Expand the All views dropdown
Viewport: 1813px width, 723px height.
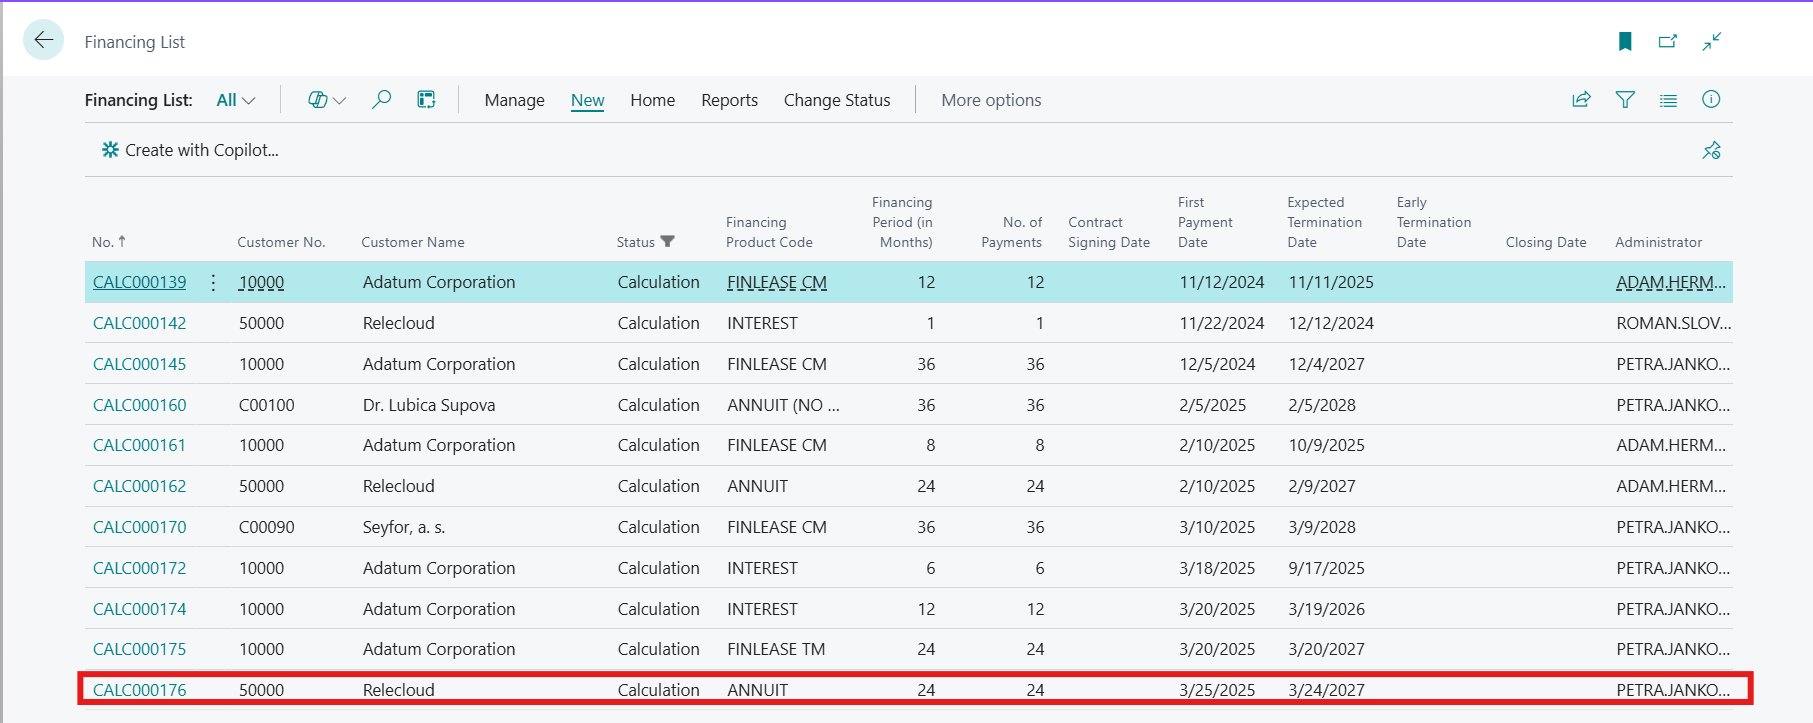pyautogui.click(x=236, y=100)
